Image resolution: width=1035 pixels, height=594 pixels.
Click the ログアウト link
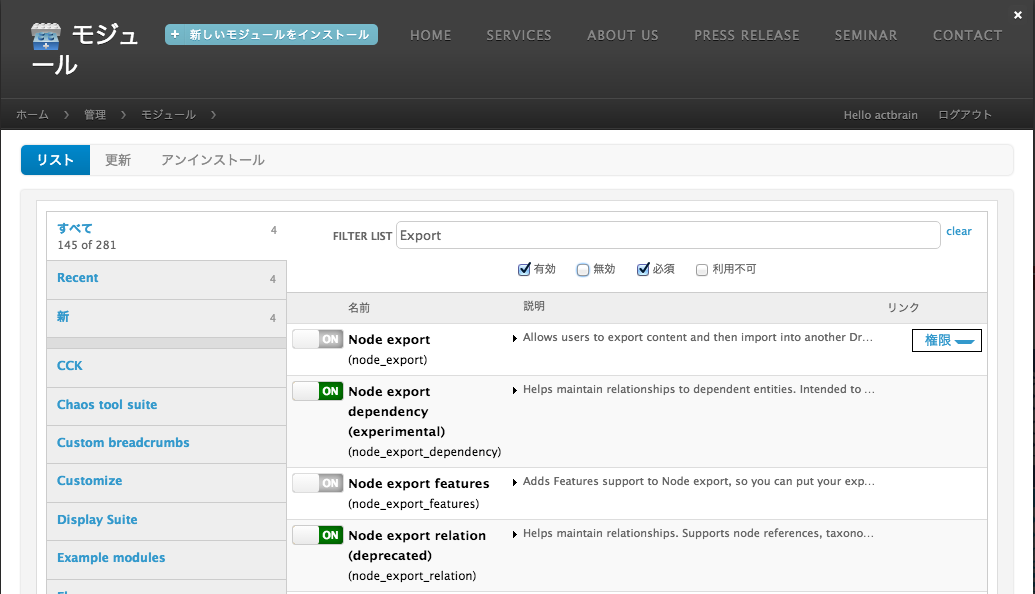click(x=963, y=115)
